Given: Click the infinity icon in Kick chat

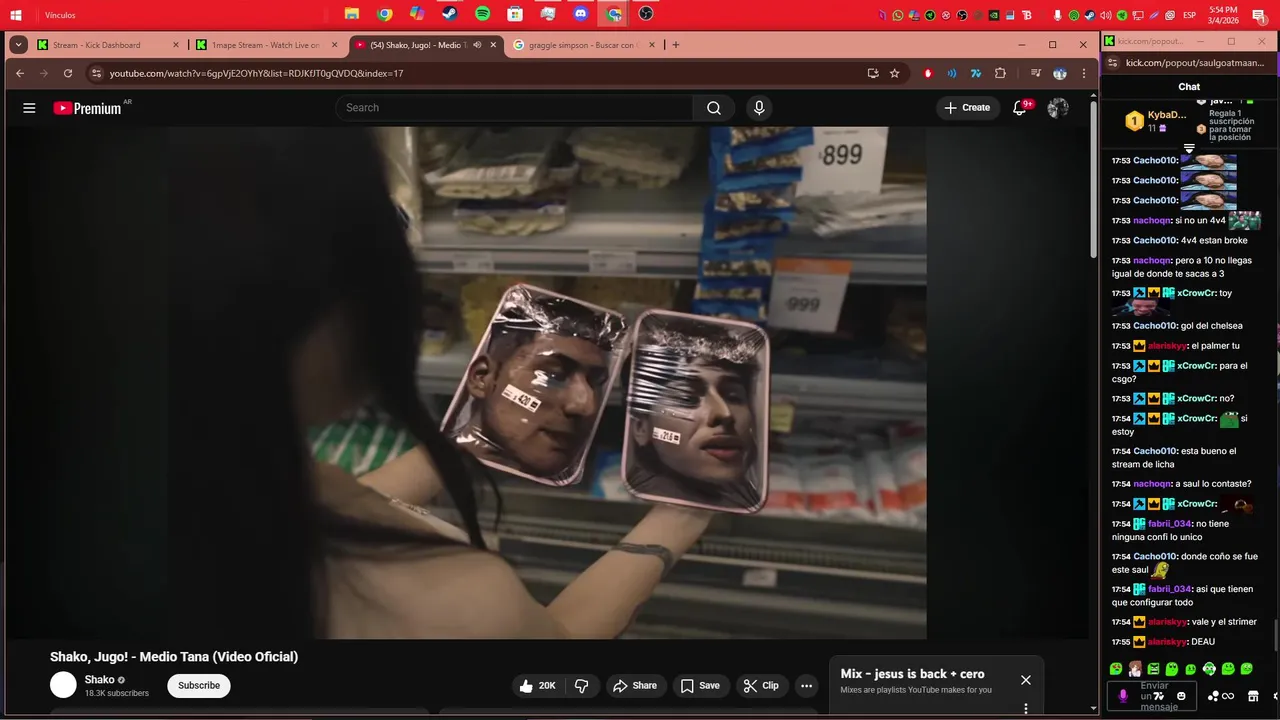Looking at the screenshot, I should [x=1228, y=696].
